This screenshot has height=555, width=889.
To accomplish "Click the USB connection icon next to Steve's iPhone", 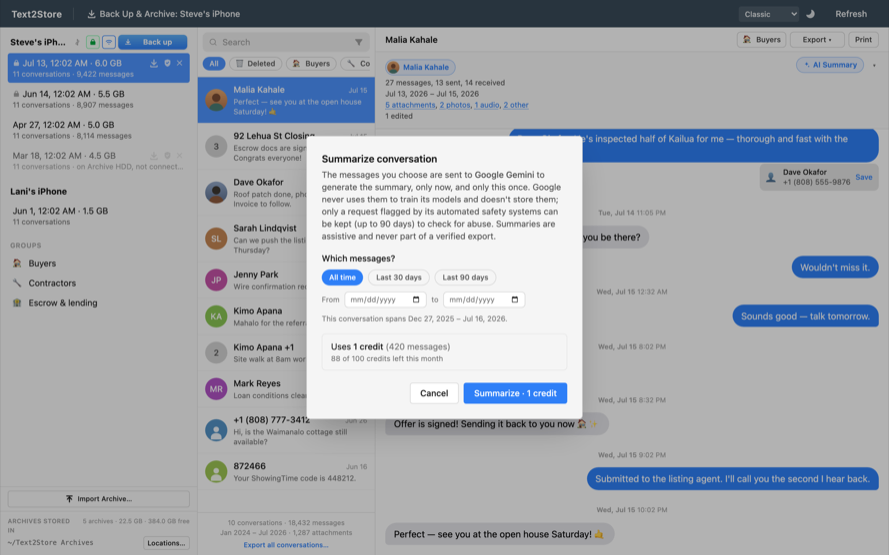I will 77,42.
